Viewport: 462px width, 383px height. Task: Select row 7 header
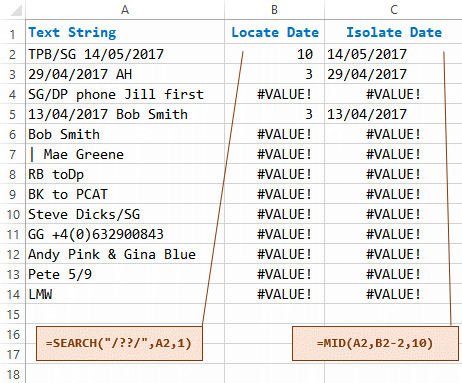12,154
